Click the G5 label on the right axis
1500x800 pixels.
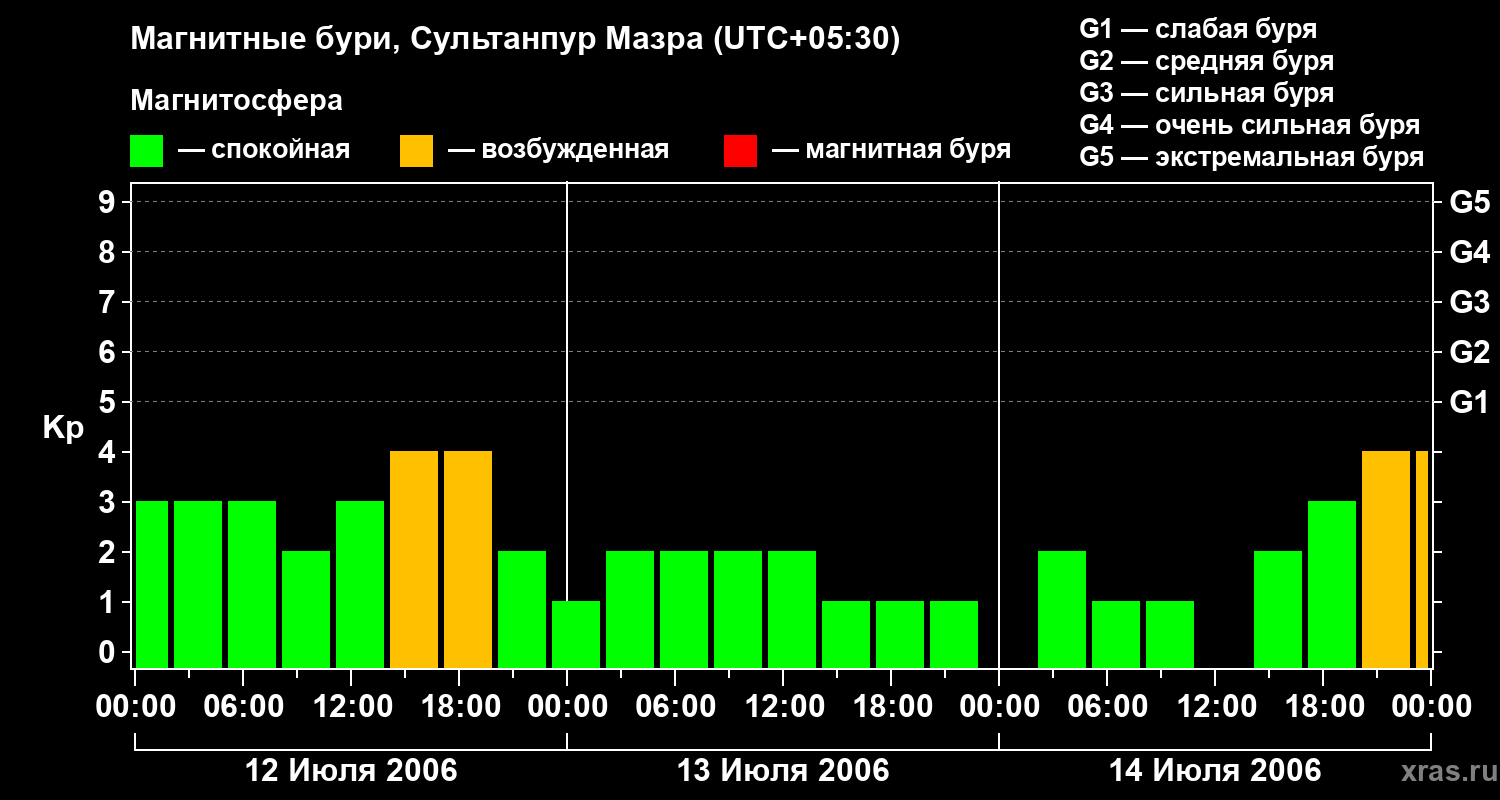[1469, 202]
